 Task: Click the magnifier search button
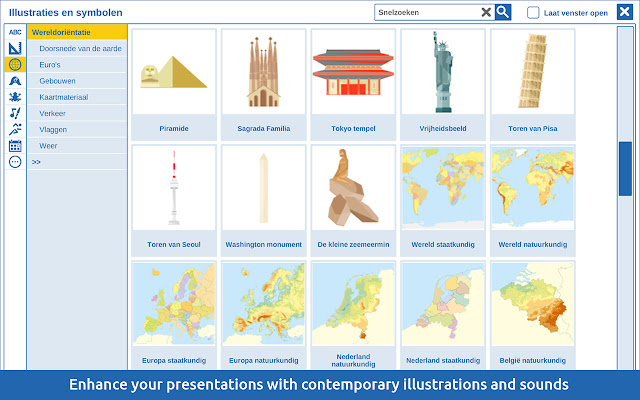[x=503, y=13]
